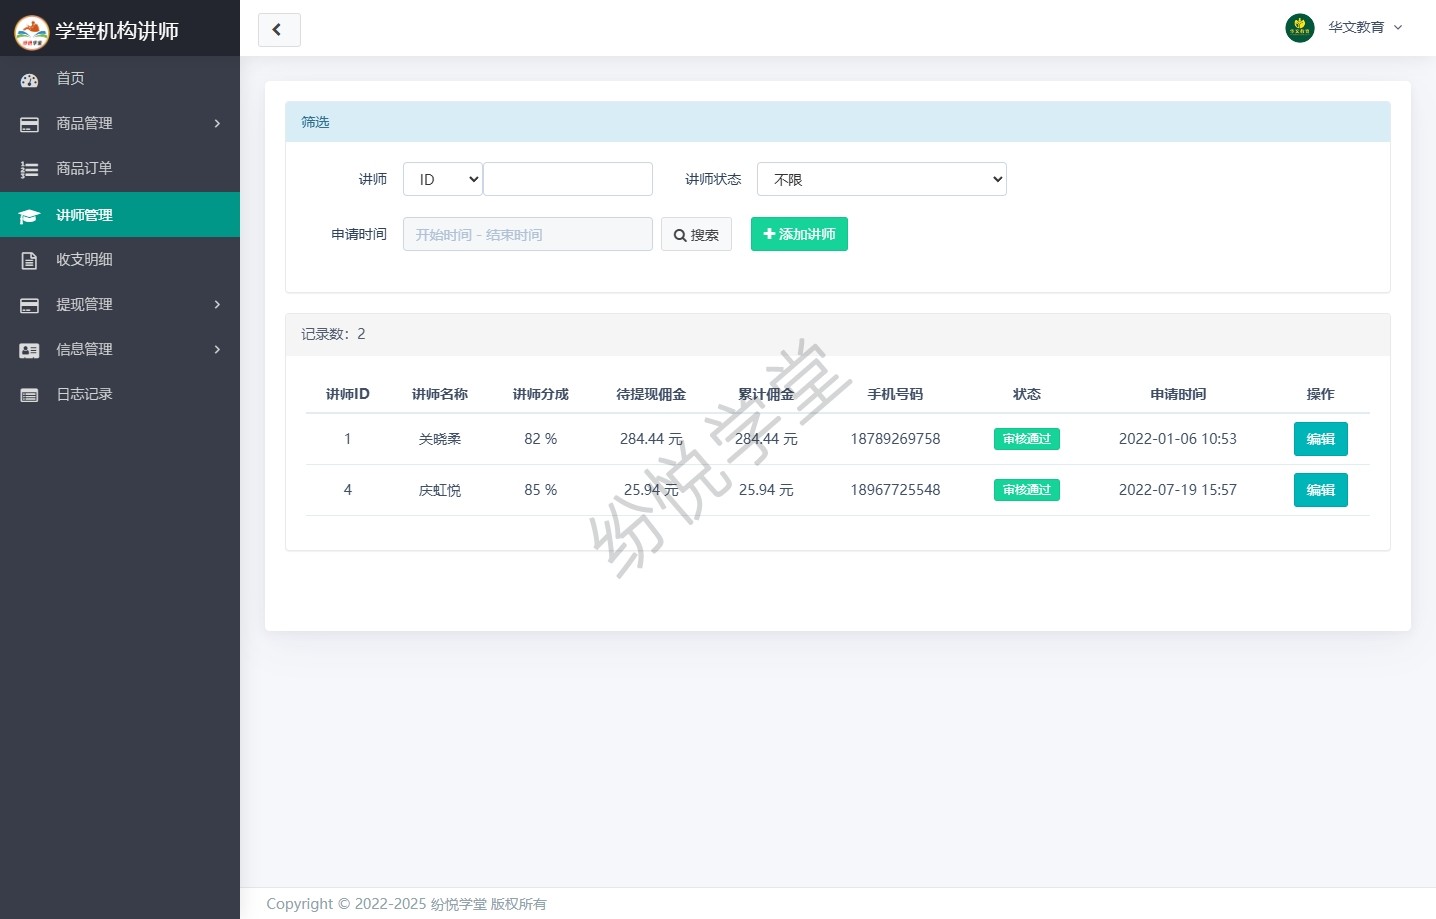
Task: Click the back arrow button at top
Action: click(x=279, y=30)
